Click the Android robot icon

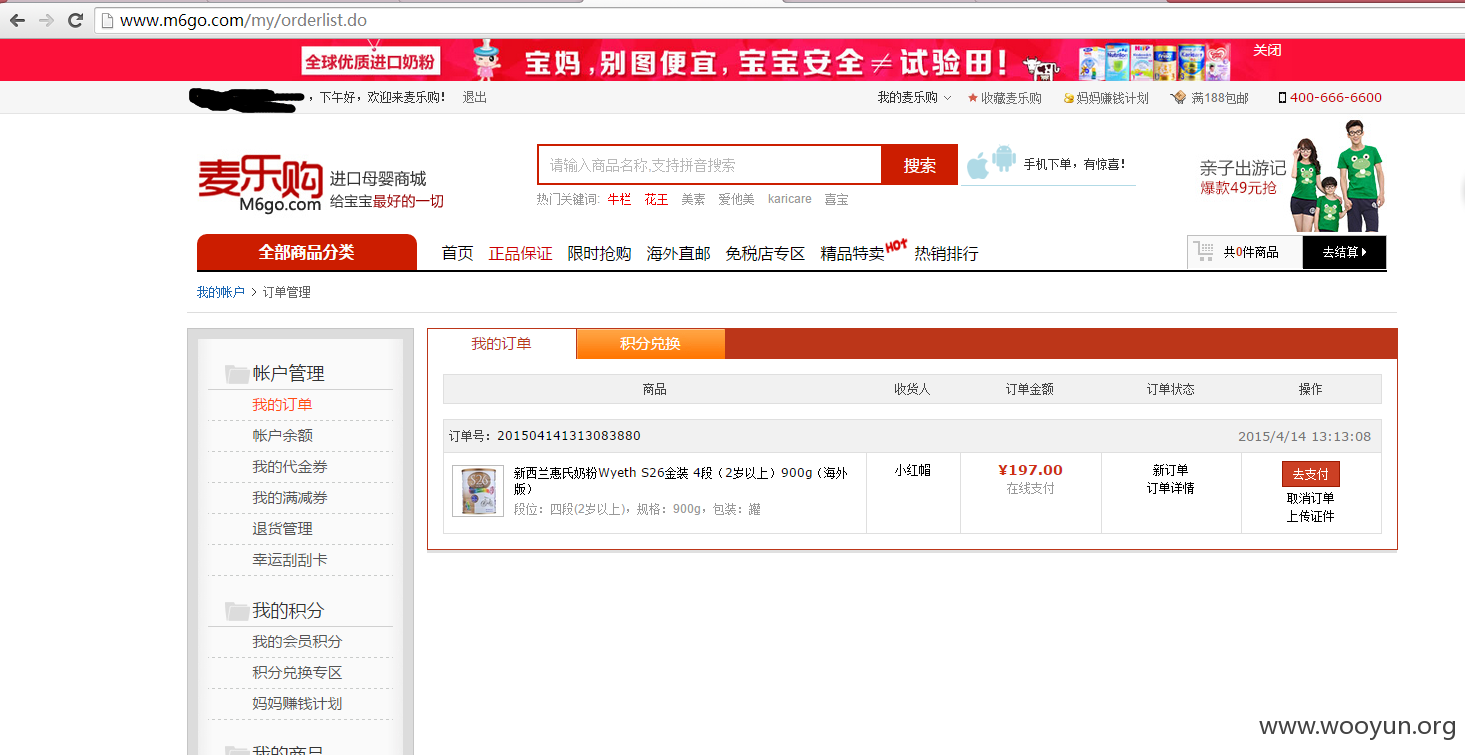(x=1004, y=160)
